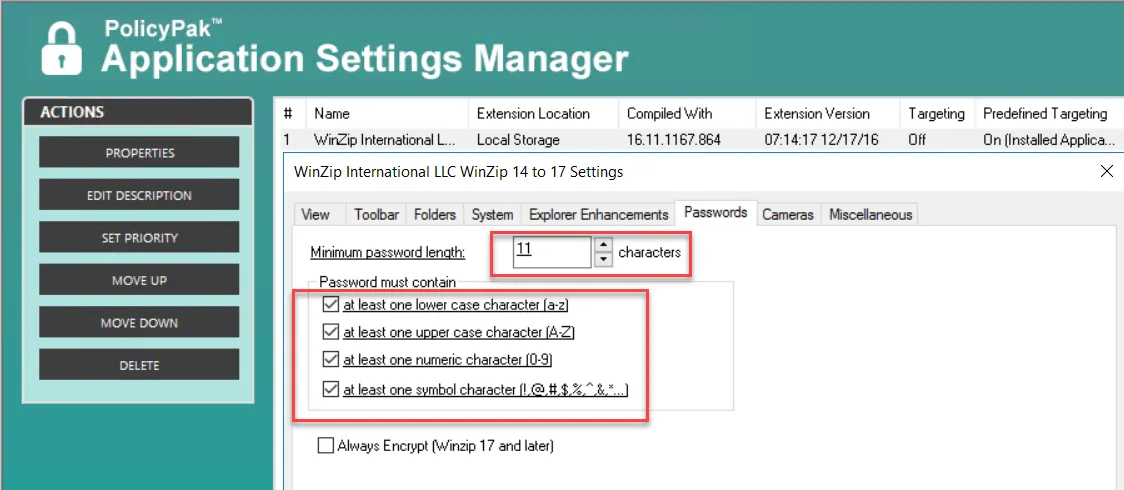Open the Cameras tab
The height and width of the screenshot is (490, 1124).
tap(788, 214)
